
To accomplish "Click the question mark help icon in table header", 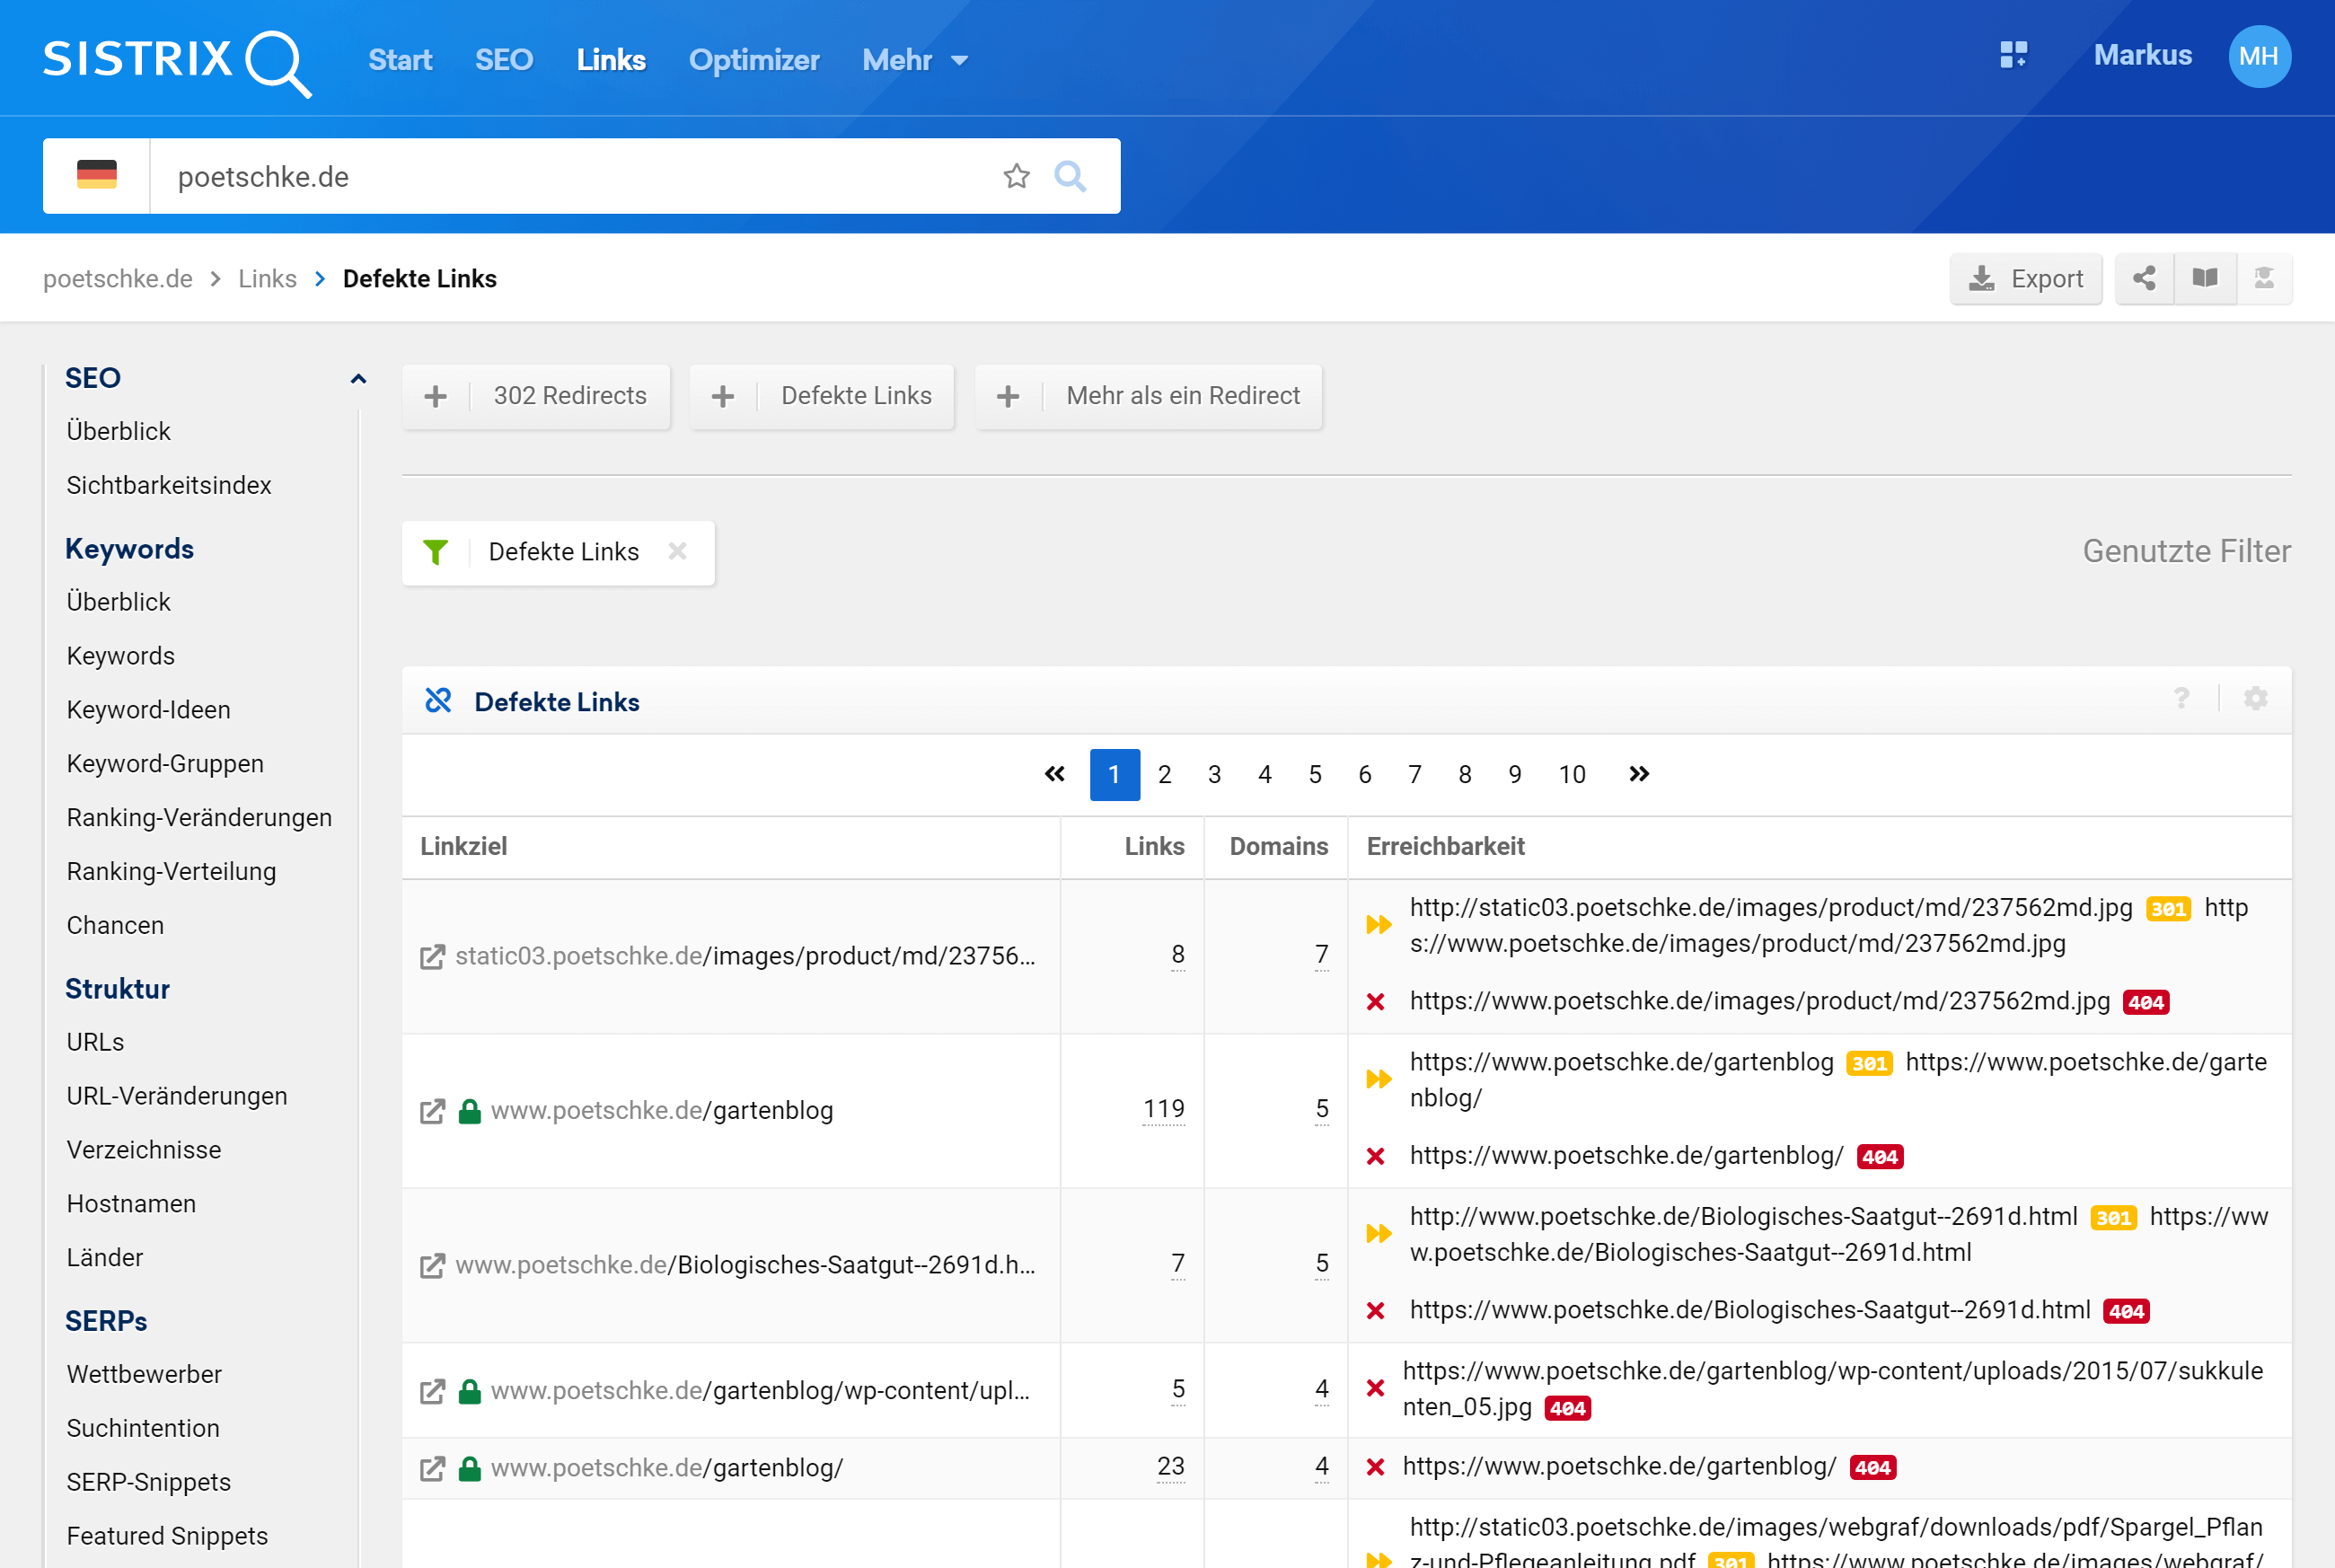I will click(x=2182, y=698).
